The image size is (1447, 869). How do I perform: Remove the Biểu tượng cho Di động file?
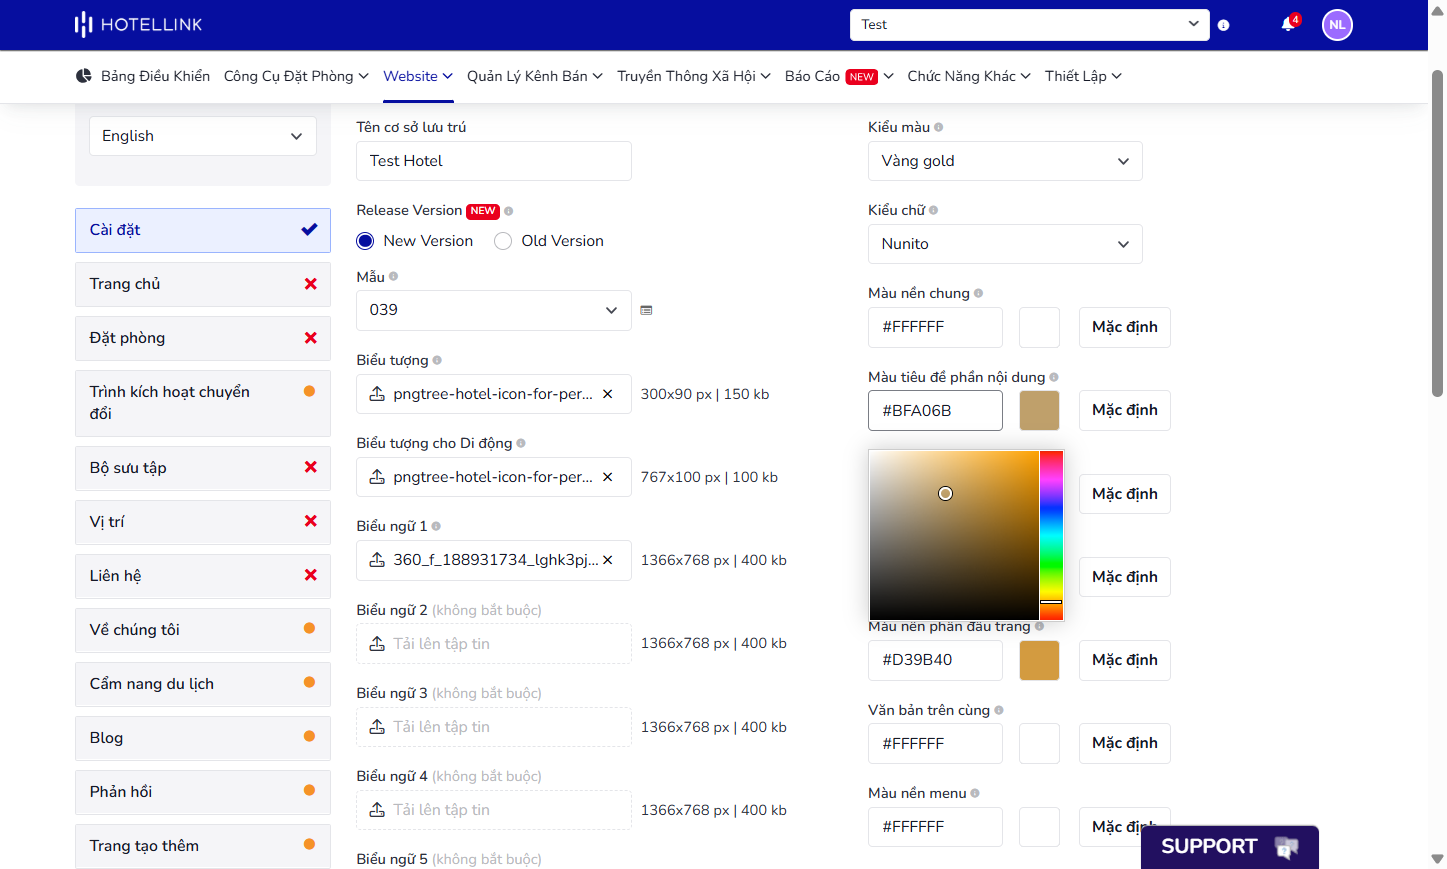coord(607,477)
